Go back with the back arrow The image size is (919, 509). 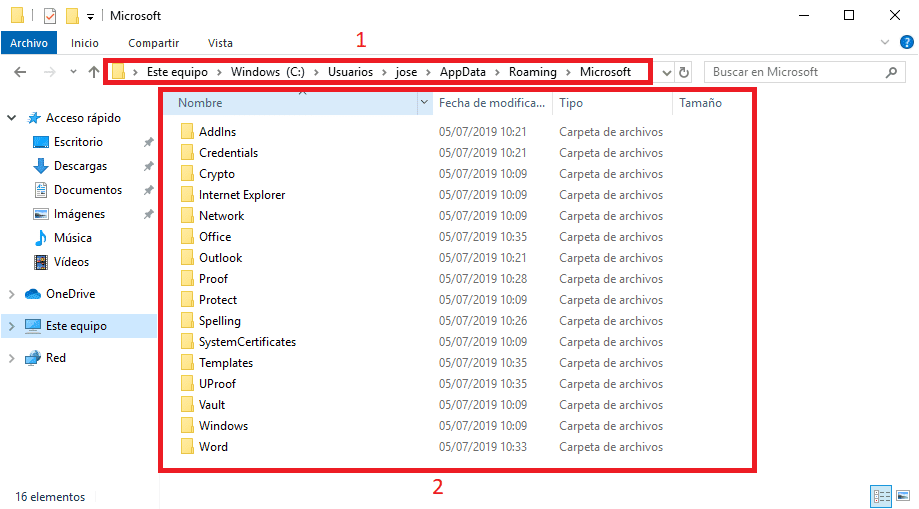tap(20, 72)
